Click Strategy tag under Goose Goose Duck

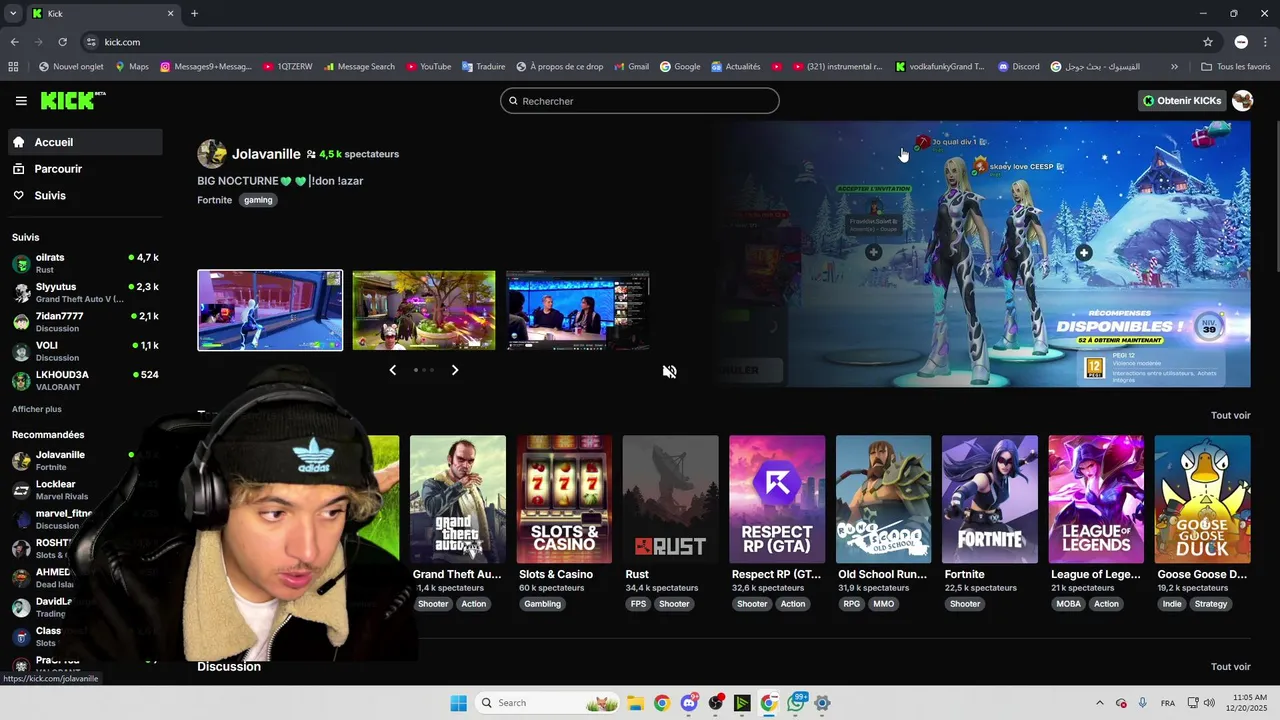pyautogui.click(x=1211, y=604)
